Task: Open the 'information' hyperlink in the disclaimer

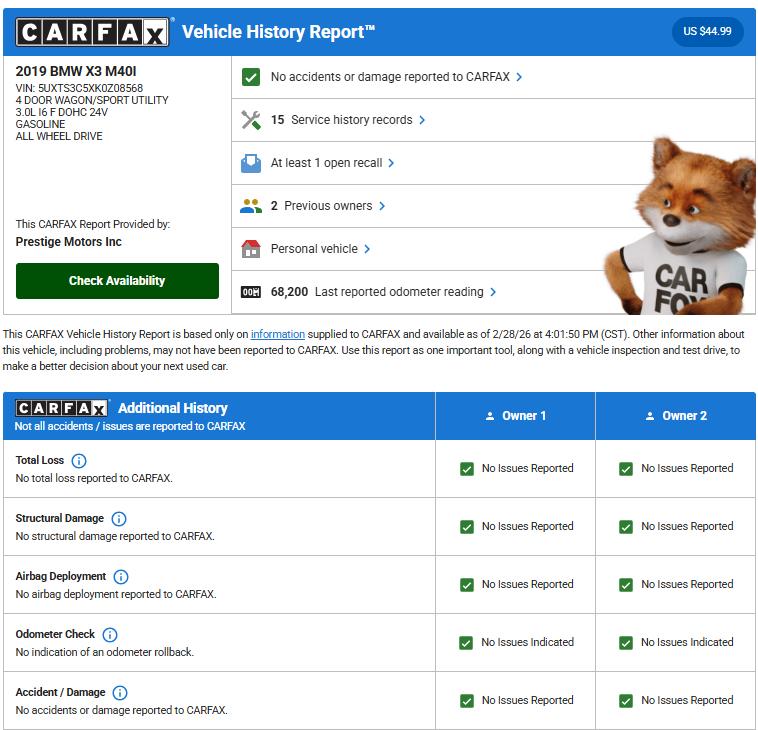Action: tap(278, 334)
